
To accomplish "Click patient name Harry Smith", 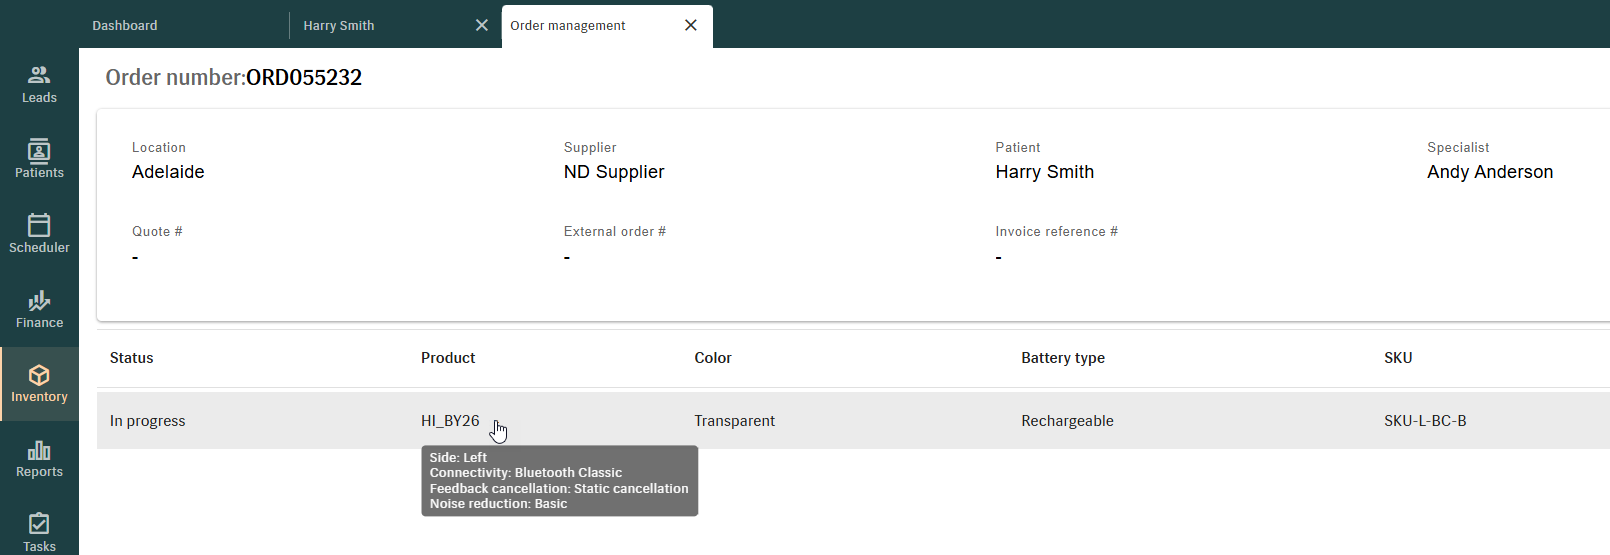I will [x=1044, y=172].
